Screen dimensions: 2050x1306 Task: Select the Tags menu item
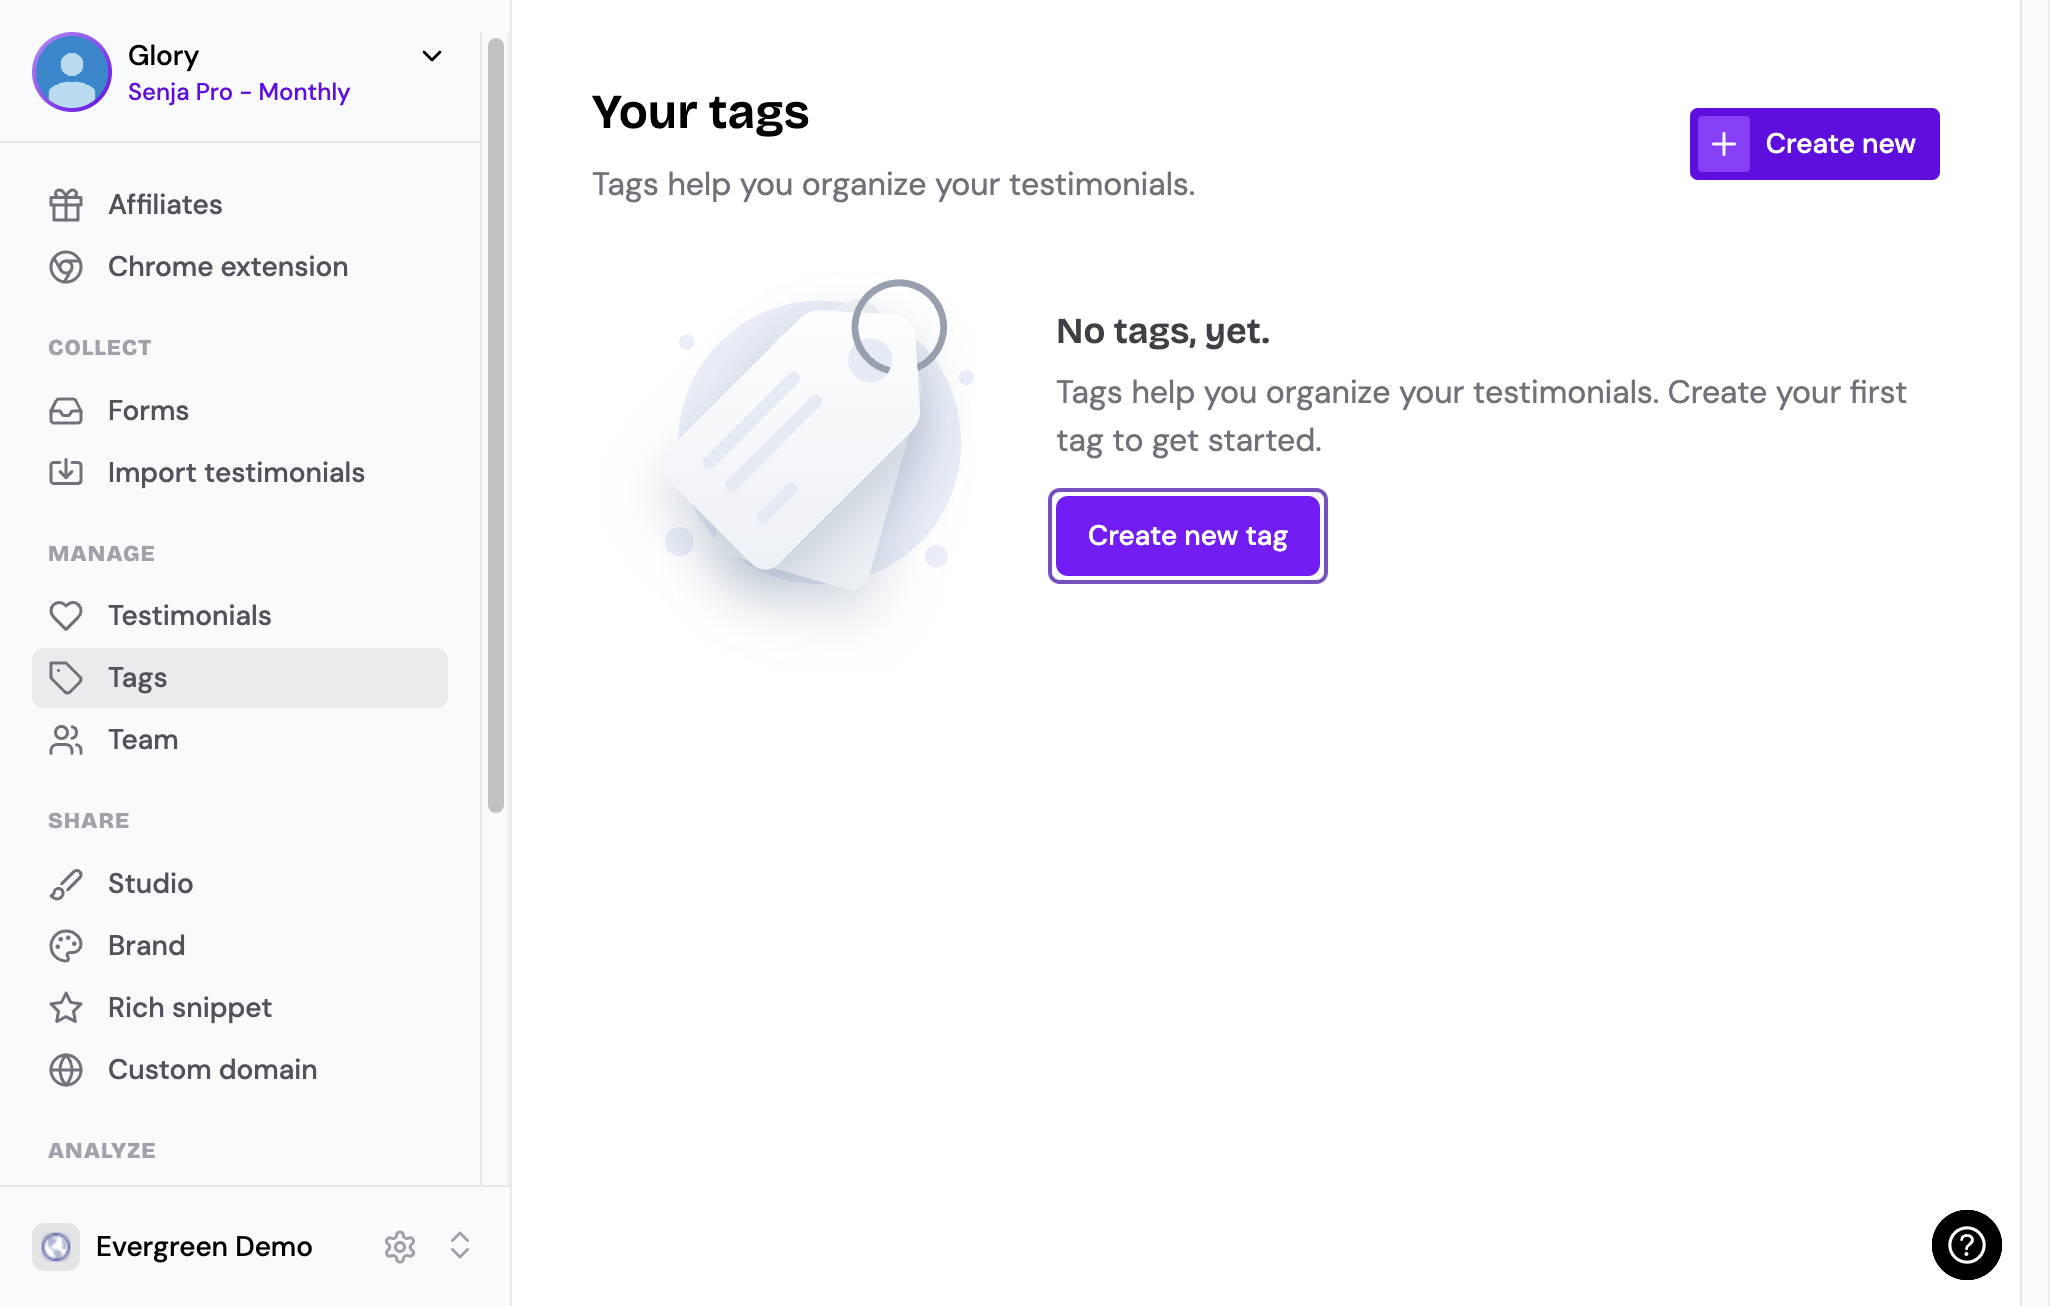[x=240, y=678]
